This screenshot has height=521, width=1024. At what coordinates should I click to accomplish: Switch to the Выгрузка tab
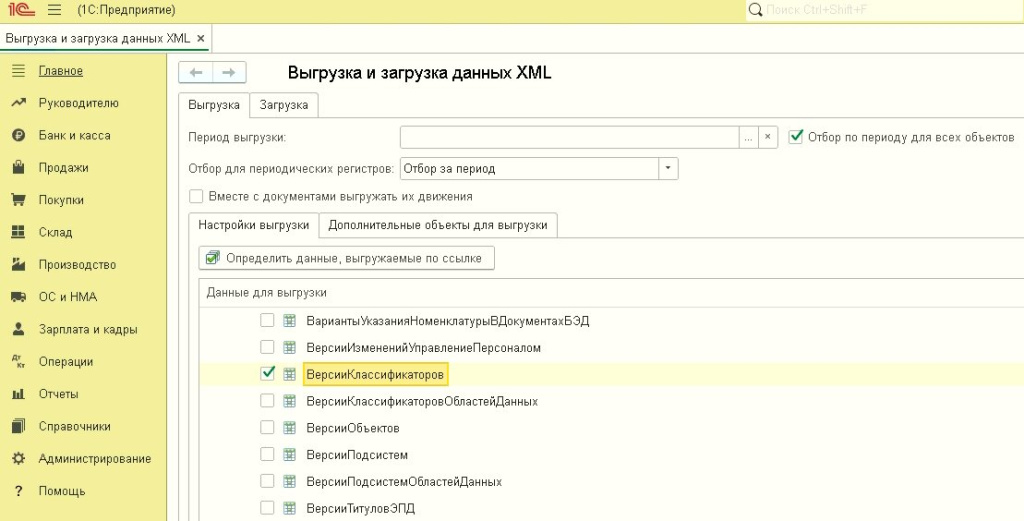214,104
